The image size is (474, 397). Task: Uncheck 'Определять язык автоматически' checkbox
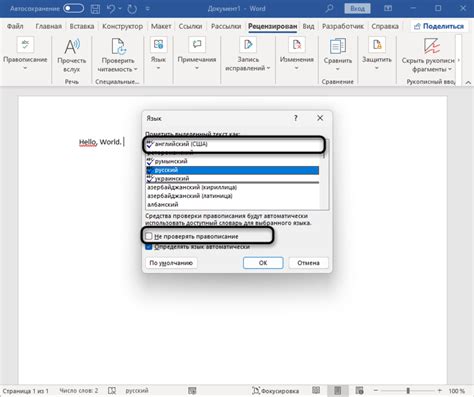coord(149,247)
